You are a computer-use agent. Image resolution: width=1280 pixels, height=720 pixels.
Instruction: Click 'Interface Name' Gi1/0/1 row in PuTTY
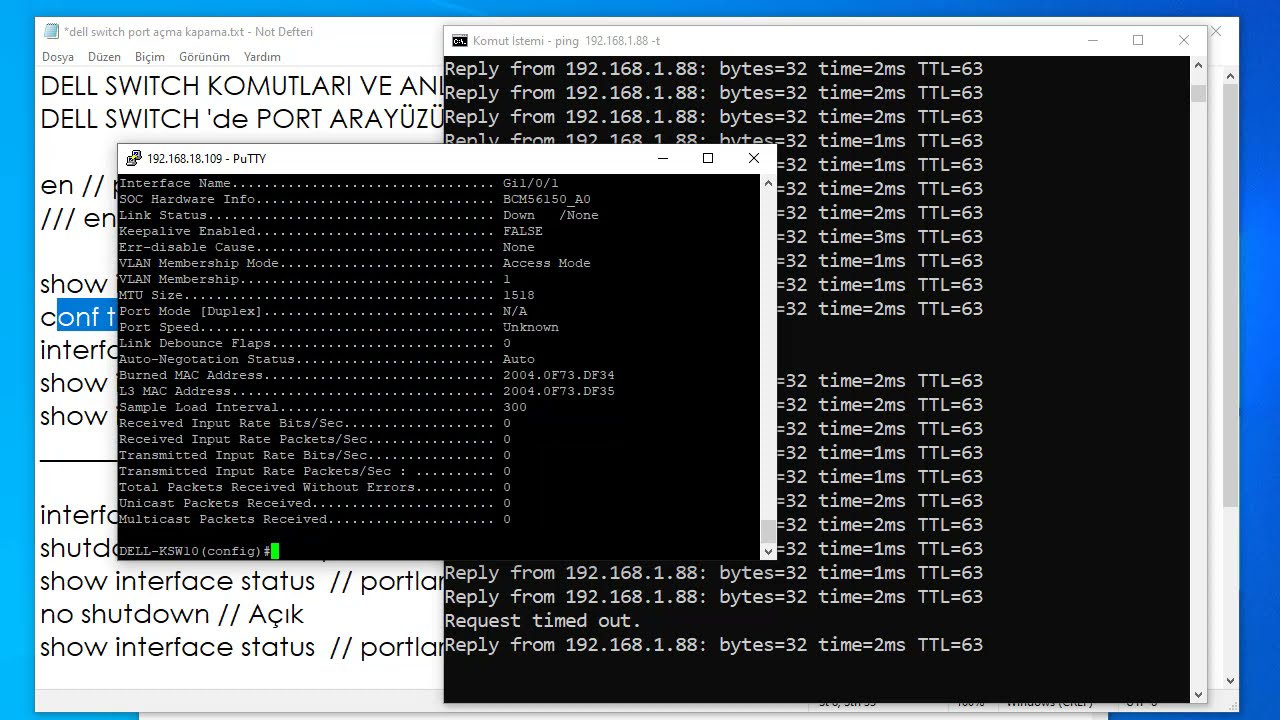tap(338, 183)
